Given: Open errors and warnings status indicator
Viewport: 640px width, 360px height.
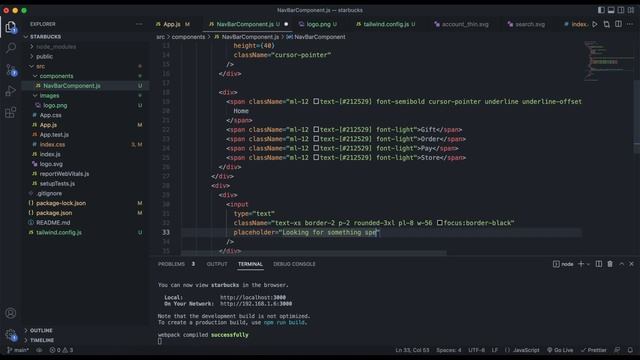Looking at the screenshot, I should [x=61, y=350].
